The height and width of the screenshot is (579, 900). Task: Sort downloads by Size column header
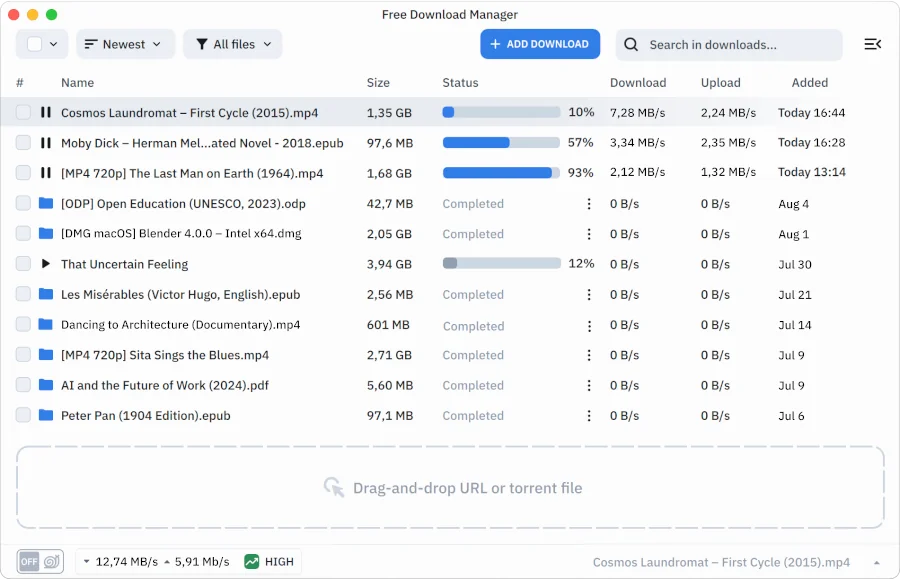point(378,83)
